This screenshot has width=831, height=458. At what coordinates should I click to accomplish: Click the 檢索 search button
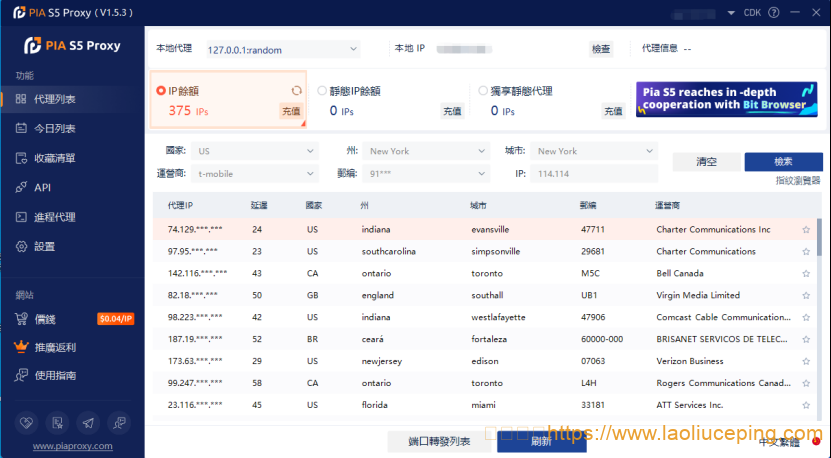point(783,162)
